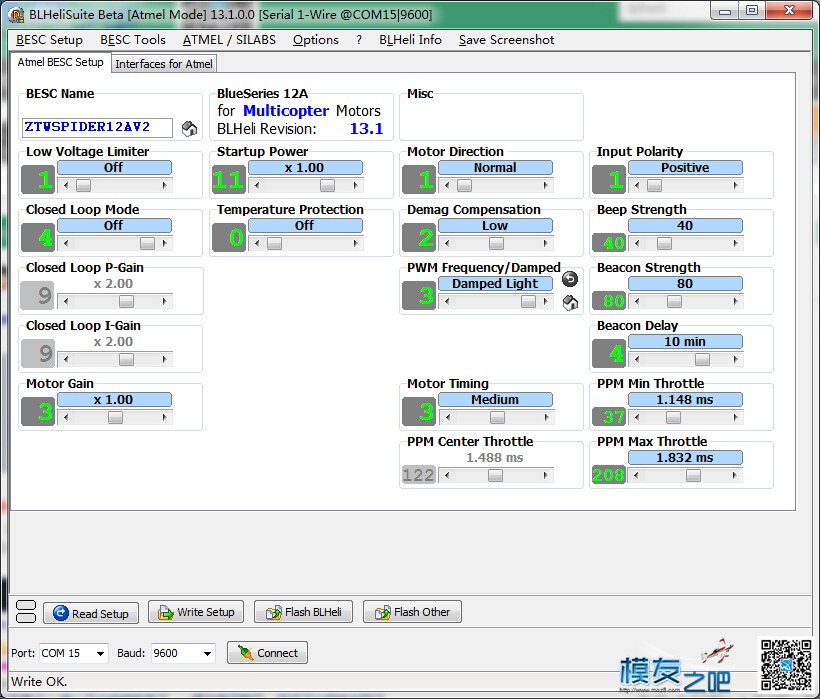The width and height of the screenshot is (820, 699).
Task: Increase Startup Power with its right arrow
Action: coord(355,185)
